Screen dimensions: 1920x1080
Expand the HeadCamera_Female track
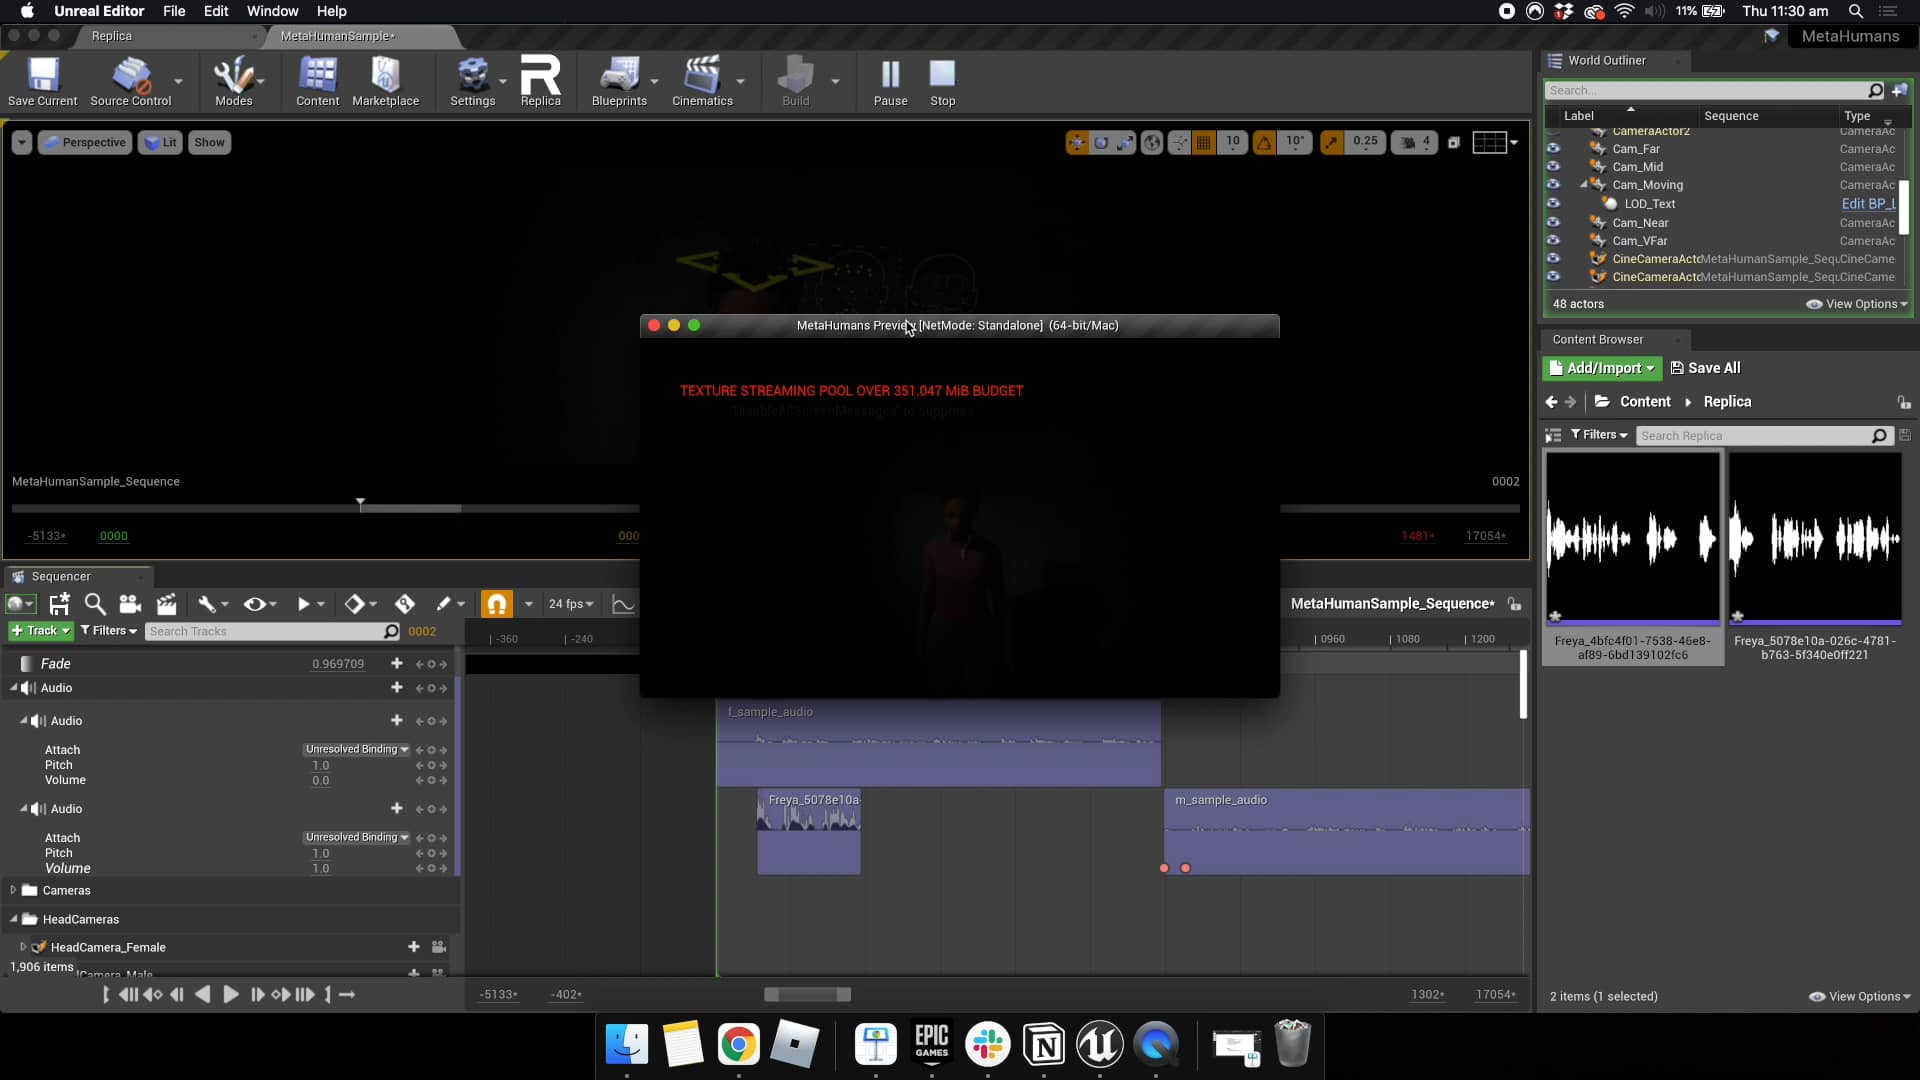point(24,947)
